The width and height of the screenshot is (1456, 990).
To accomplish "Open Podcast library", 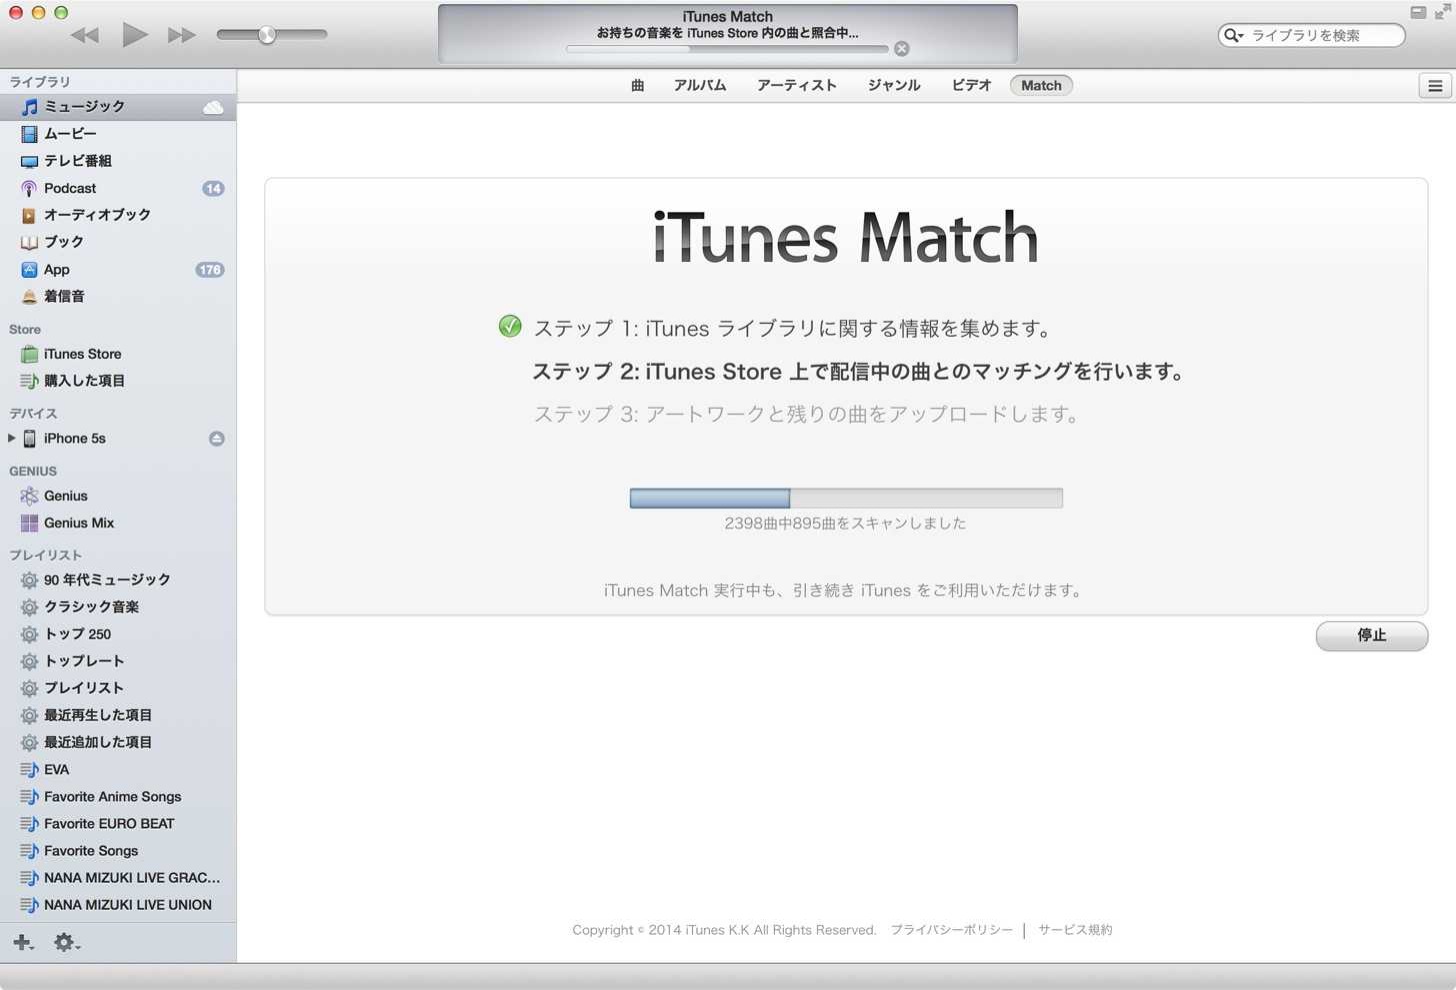I will [118, 188].
